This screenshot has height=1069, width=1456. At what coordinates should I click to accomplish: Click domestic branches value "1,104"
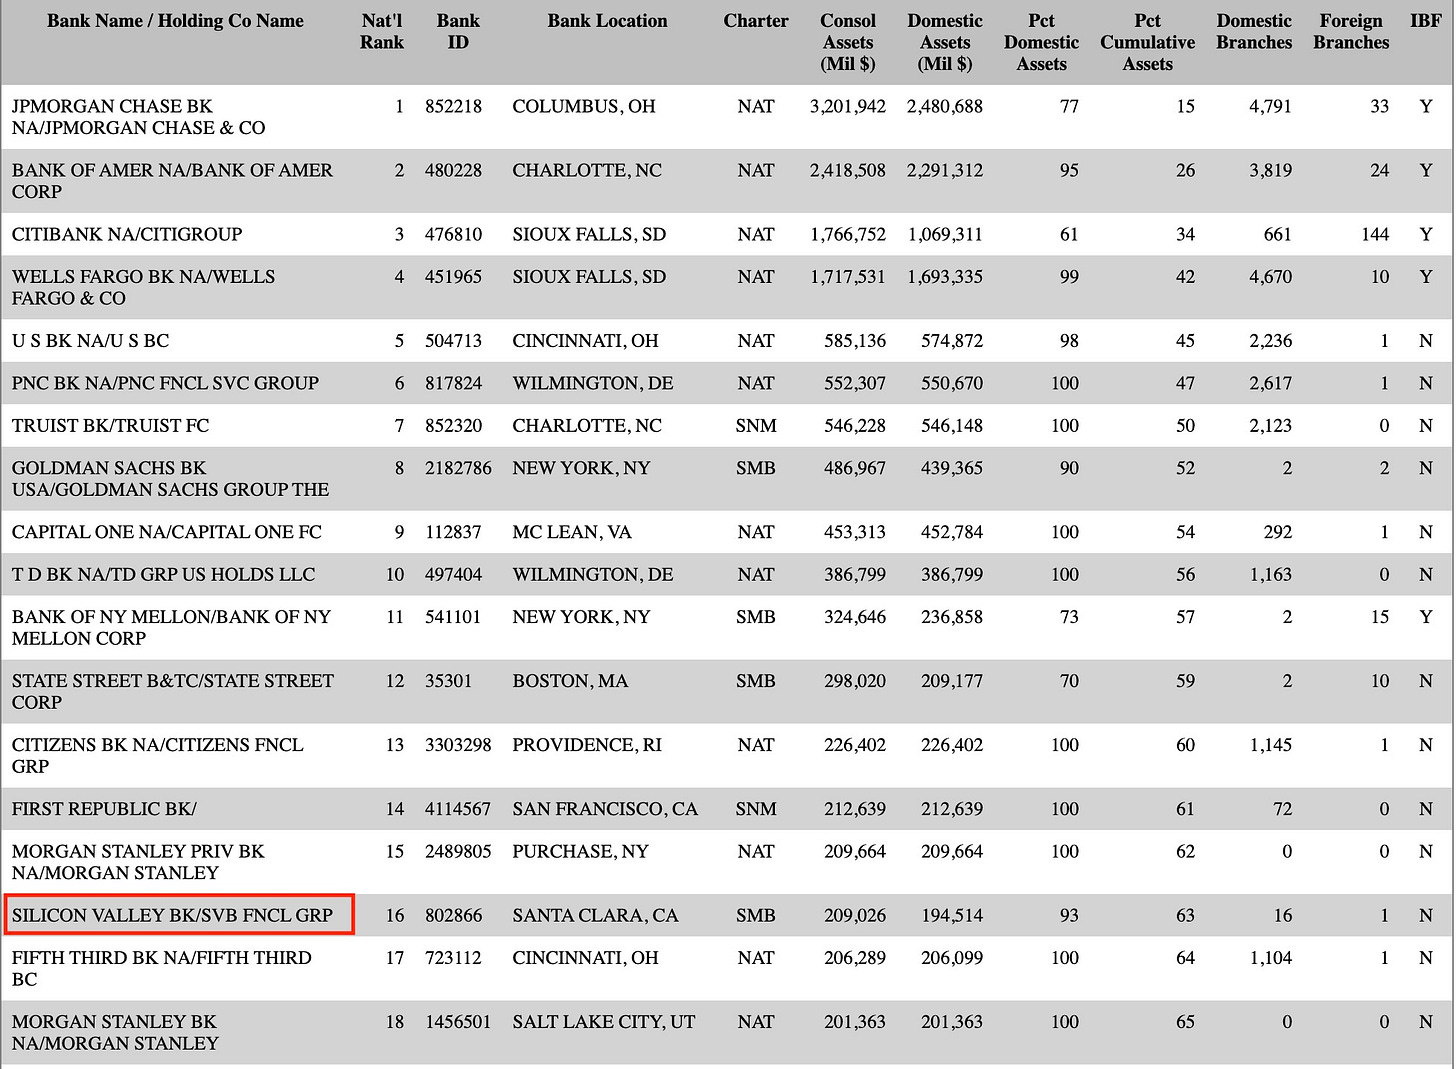pos(1270,958)
